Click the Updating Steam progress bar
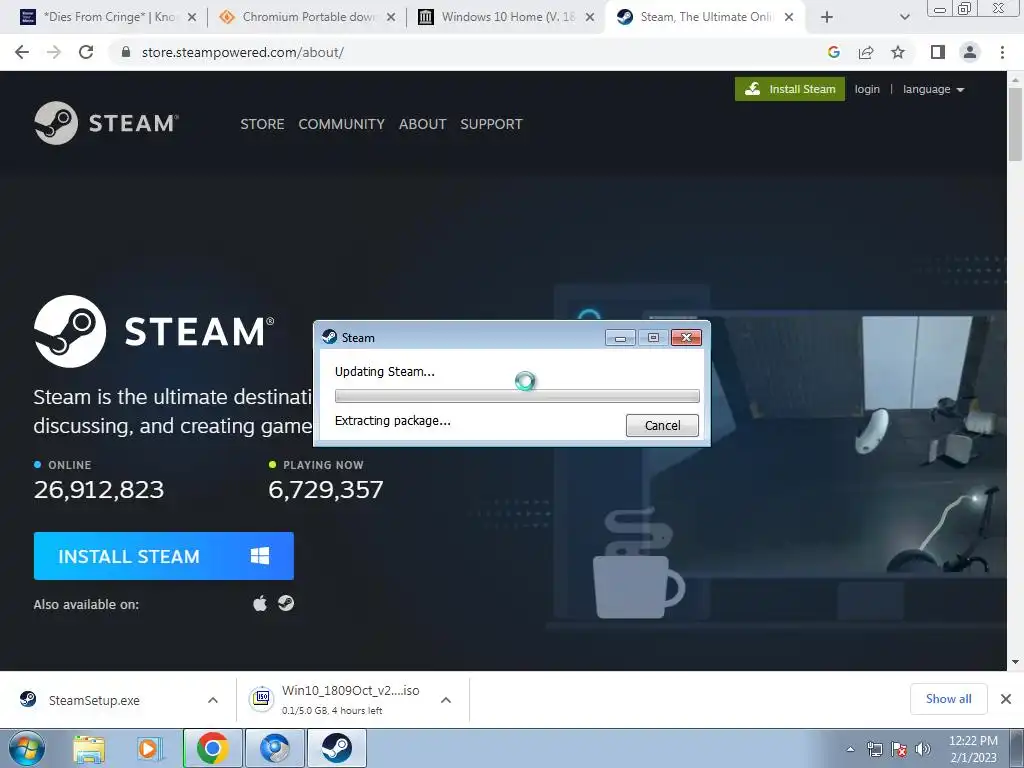Viewport: 1024px width, 768px height. (517, 396)
